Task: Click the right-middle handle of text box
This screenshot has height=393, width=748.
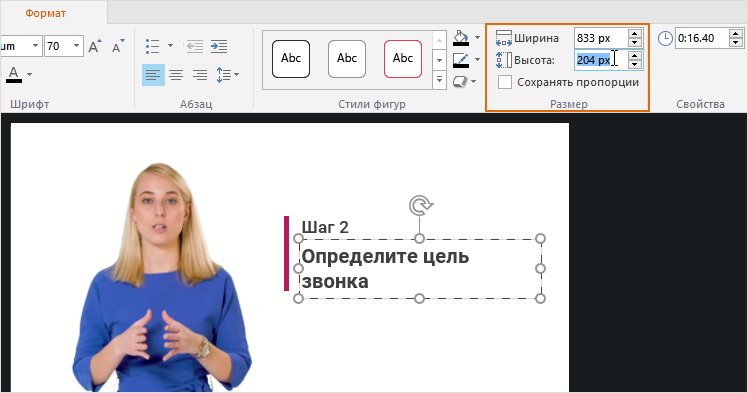Action: point(540,269)
